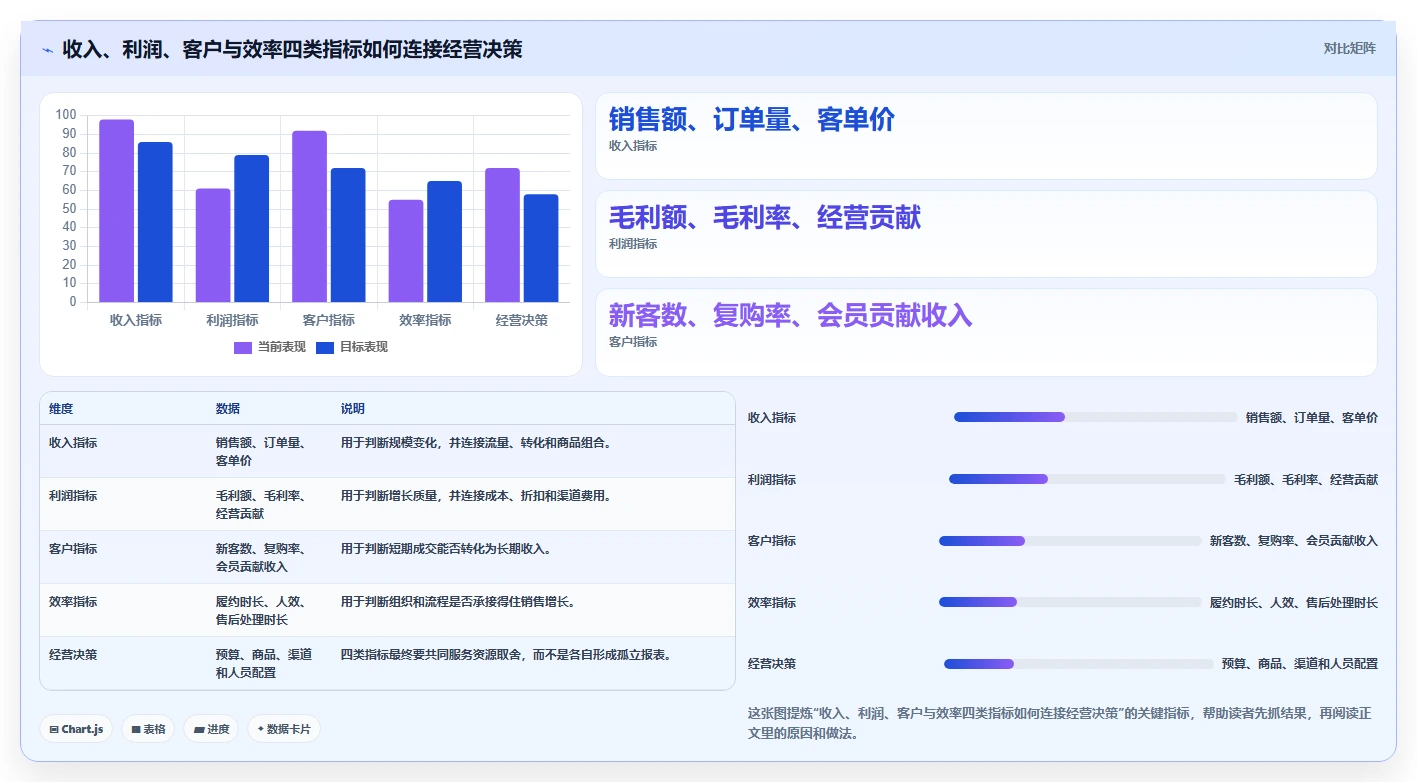Click the 收入指标 progress bar
Image resolution: width=1417 pixels, height=782 pixels.
(1095, 417)
